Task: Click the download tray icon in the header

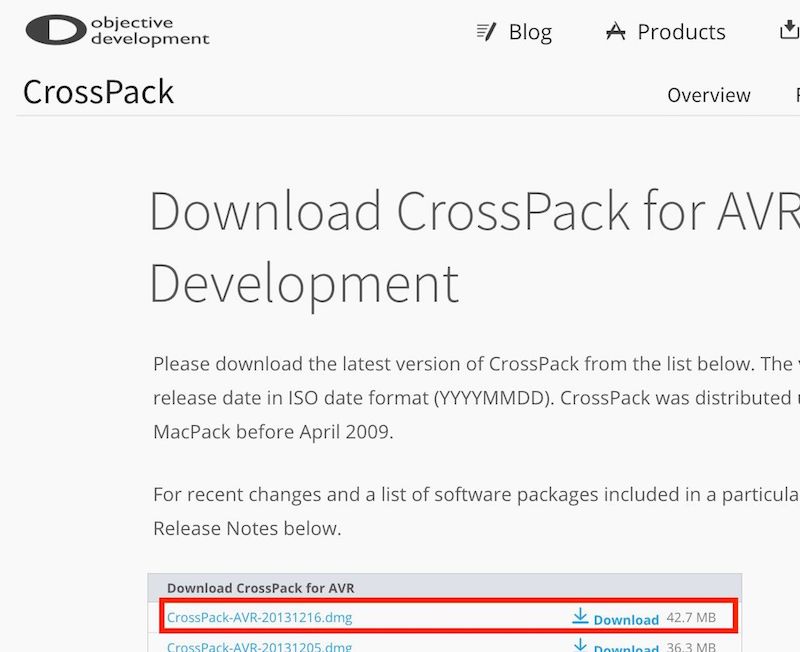Action: point(789,31)
